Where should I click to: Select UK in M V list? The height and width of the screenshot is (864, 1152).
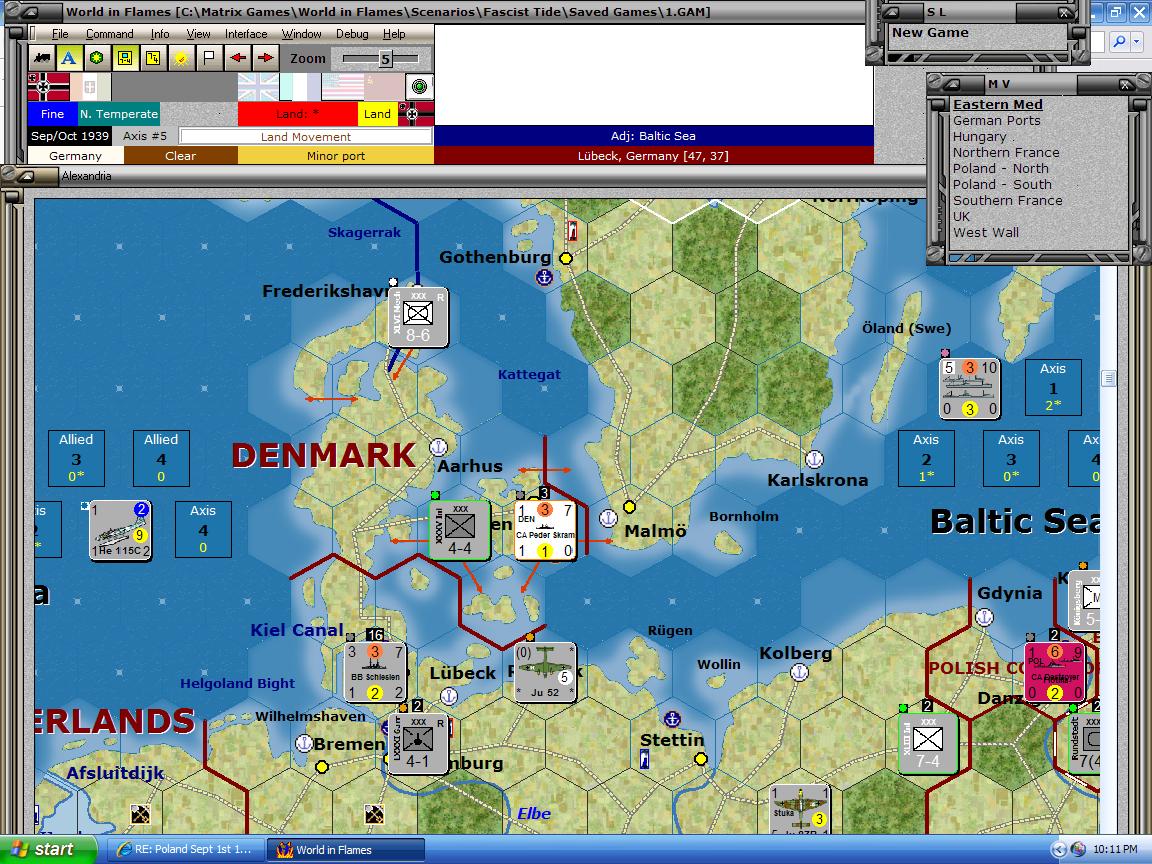[961, 217]
